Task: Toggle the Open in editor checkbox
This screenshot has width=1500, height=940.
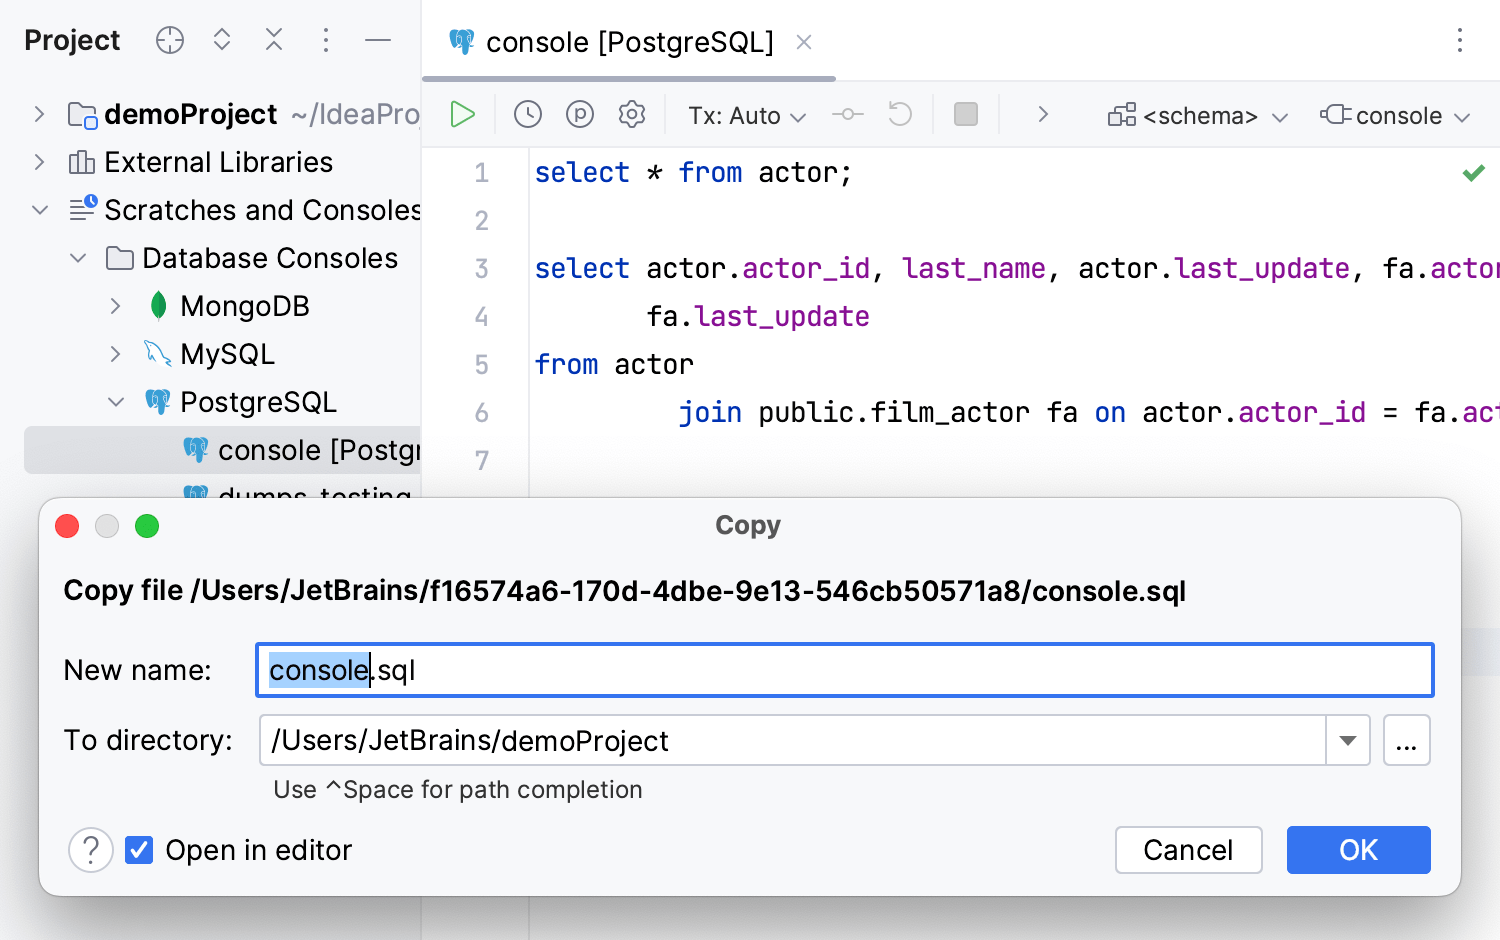Action: point(139,850)
